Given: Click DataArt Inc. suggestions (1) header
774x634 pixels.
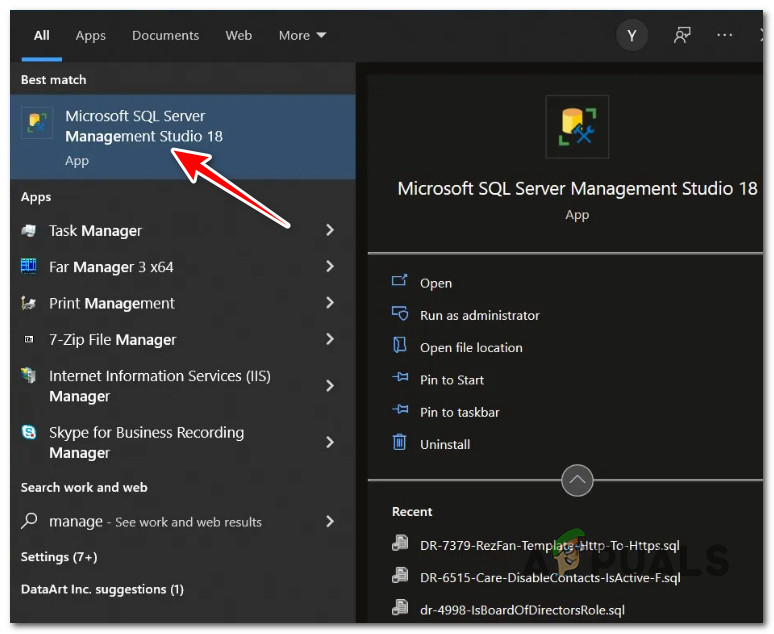Looking at the screenshot, I should pyautogui.click(x=102, y=590).
